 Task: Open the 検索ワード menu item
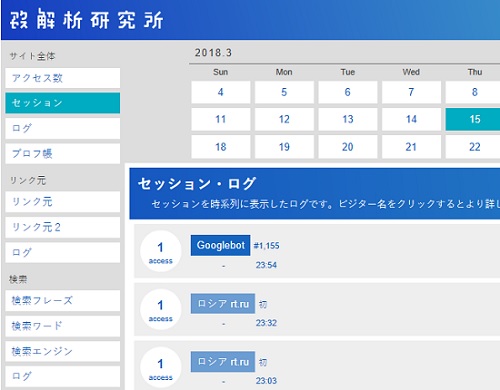63,326
